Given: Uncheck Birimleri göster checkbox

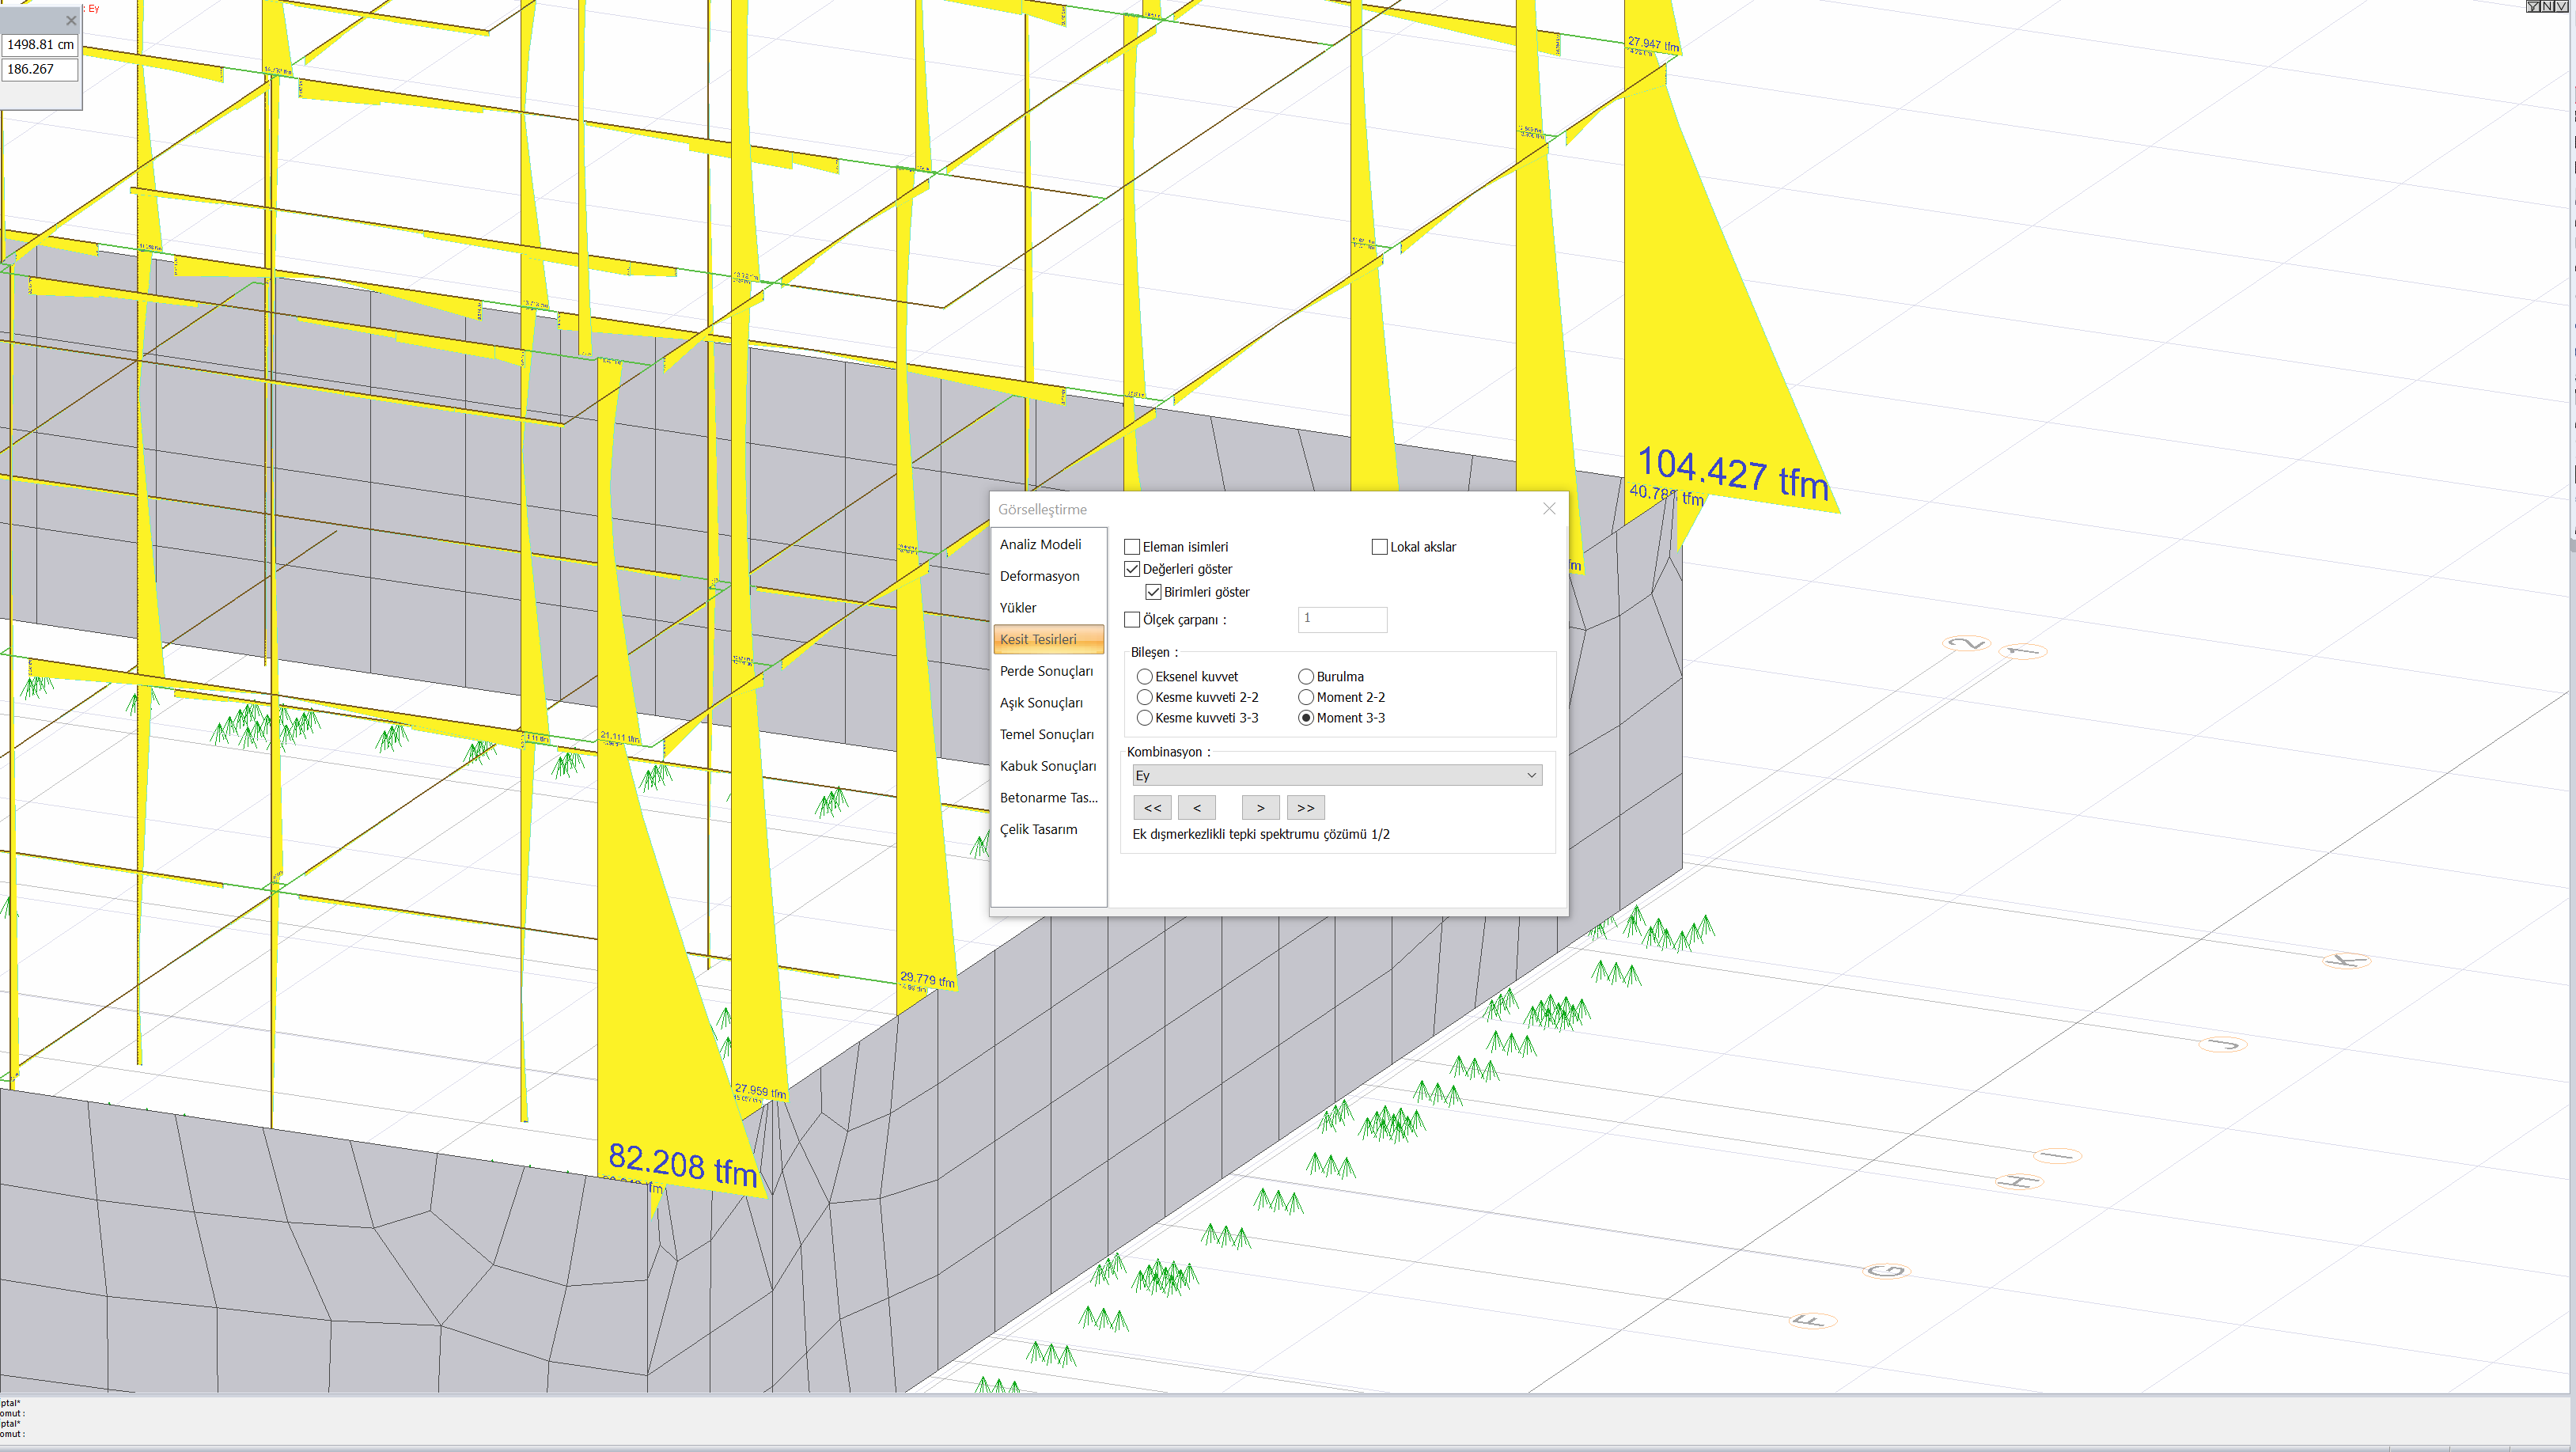Looking at the screenshot, I should point(1153,592).
